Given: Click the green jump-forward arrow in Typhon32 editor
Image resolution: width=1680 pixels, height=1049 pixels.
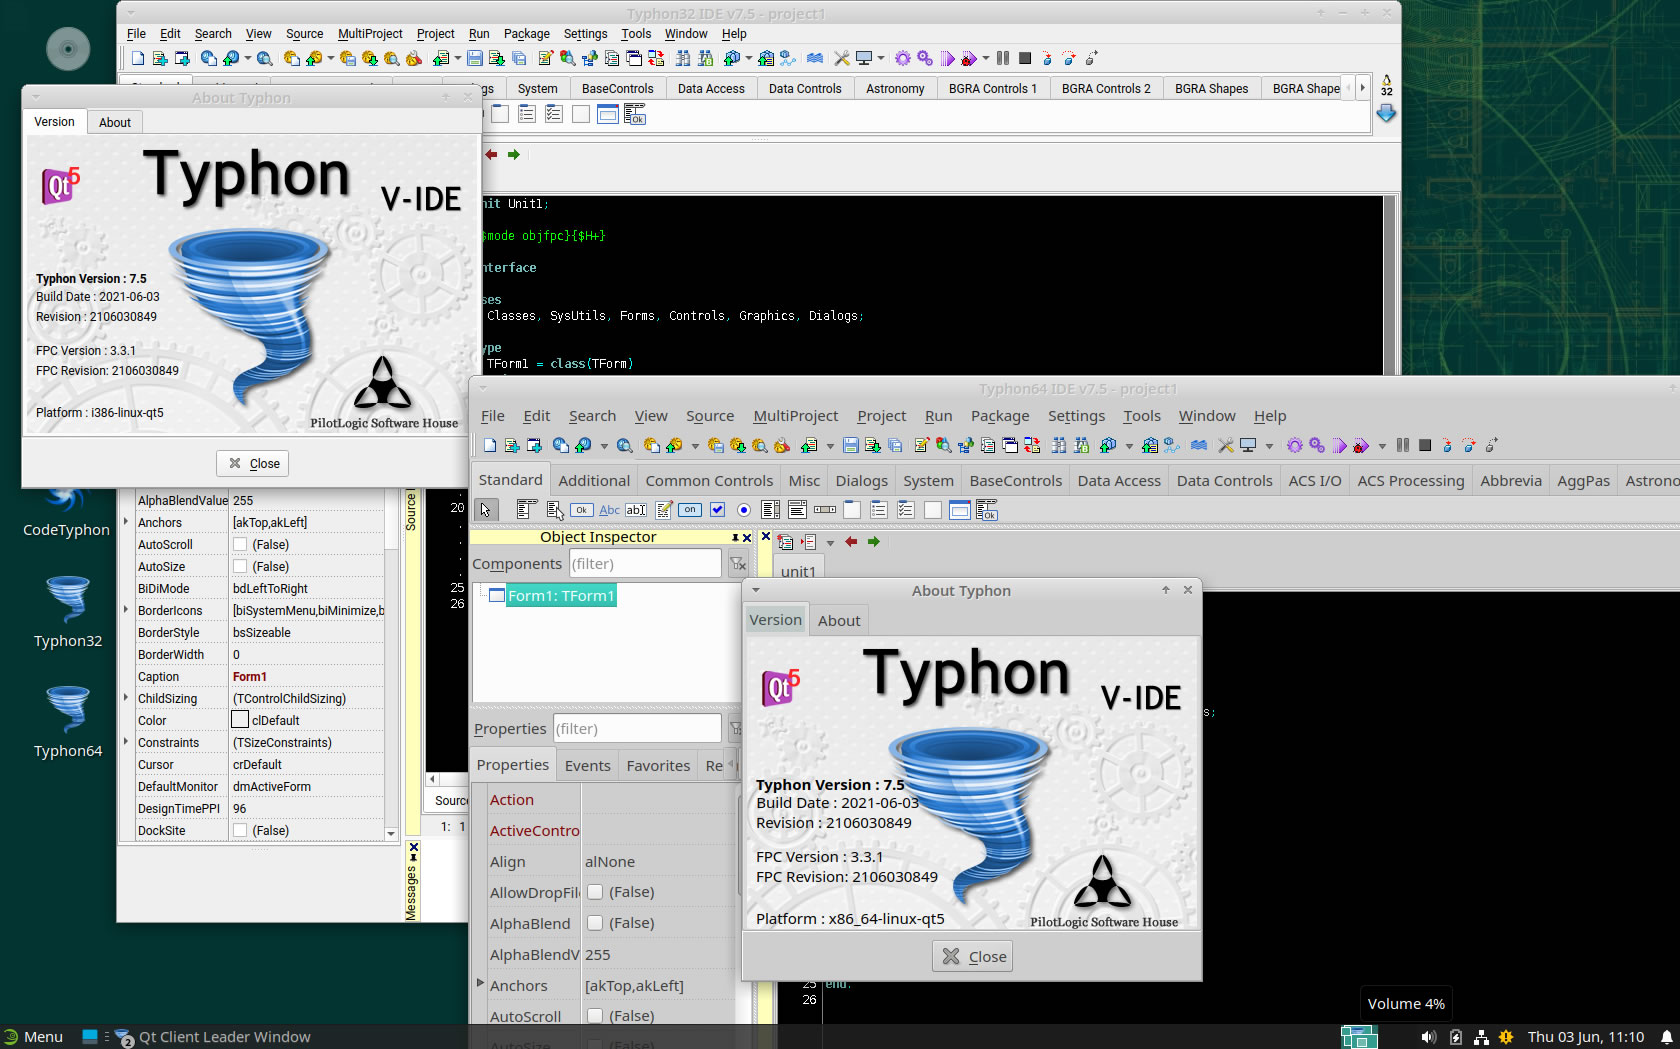Looking at the screenshot, I should point(514,154).
